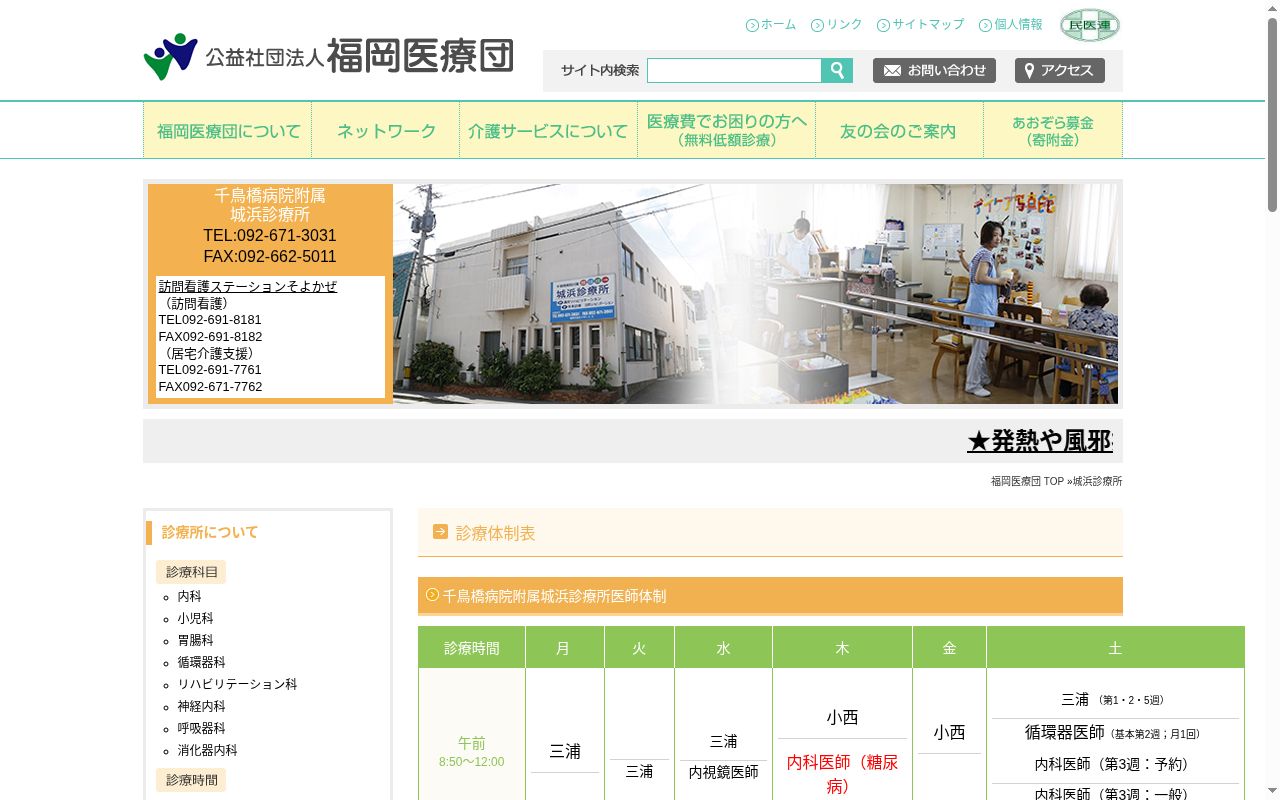Click the arrow icon beside サイトマップ

coord(883,25)
